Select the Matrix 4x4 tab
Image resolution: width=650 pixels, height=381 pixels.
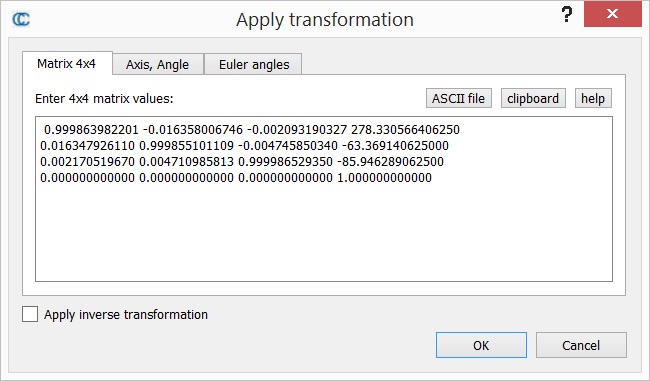click(x=67, y=63)
